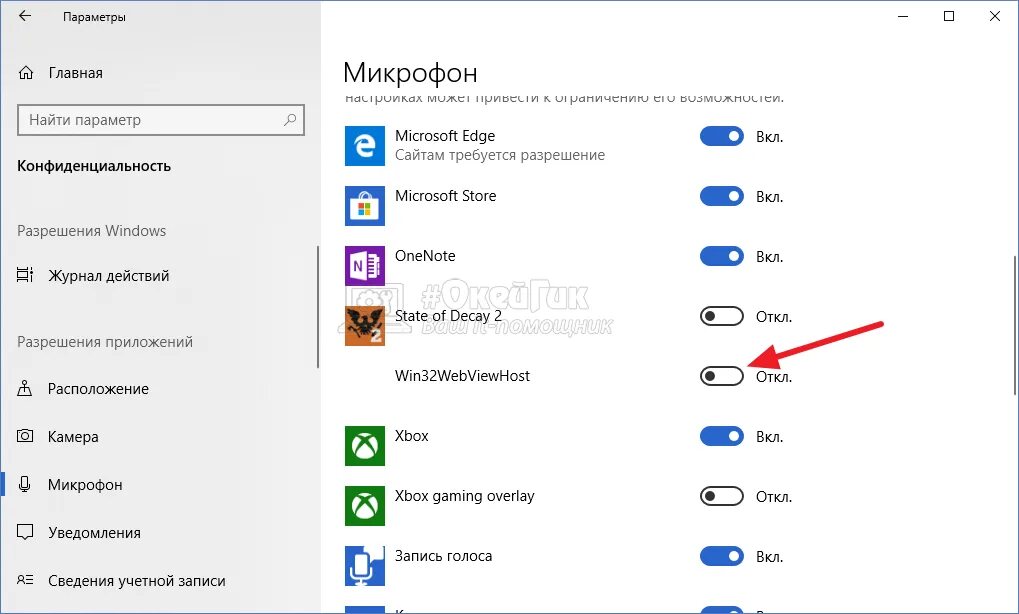Open Уведомления settings
The height and width of the screenshot is (614, 1019).
[x=94, y=533]
